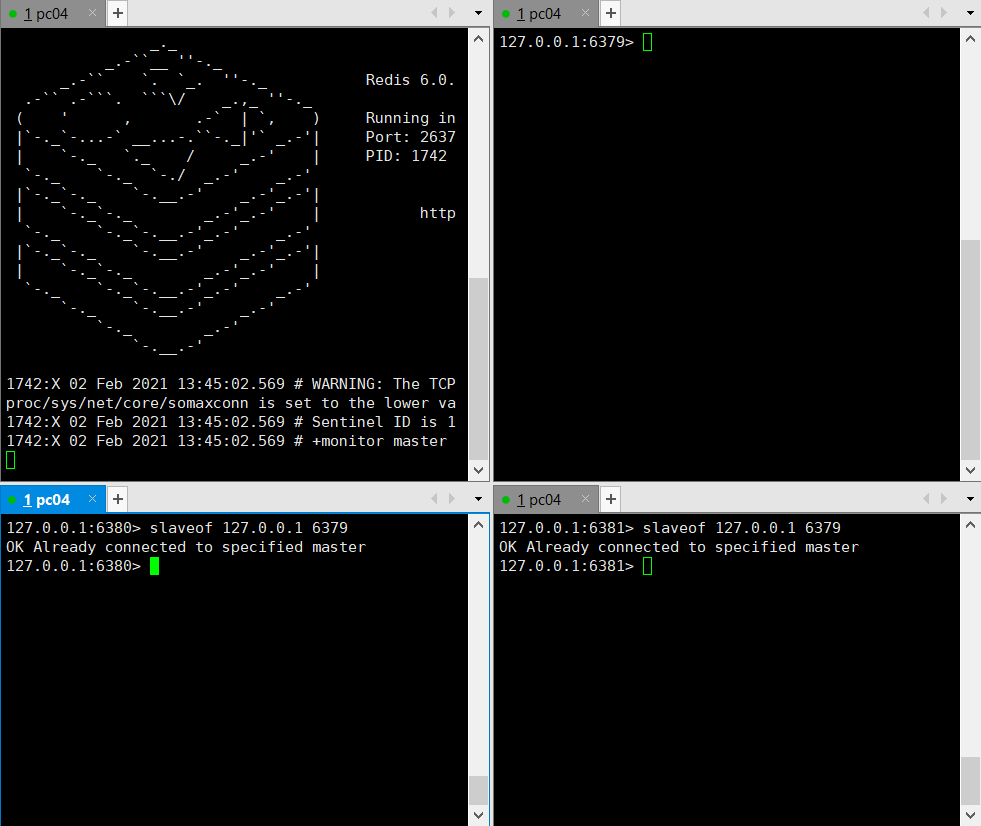
Task: Click scroll down arrow in 6380 pane
Action: pos(479,815)
